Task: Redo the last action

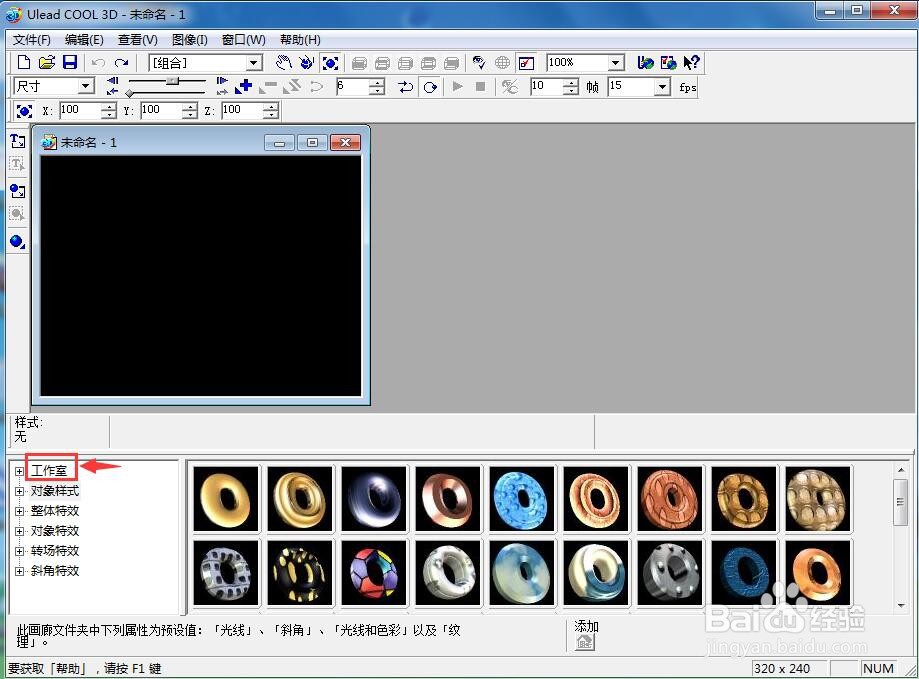Action: tap(121, 63)
